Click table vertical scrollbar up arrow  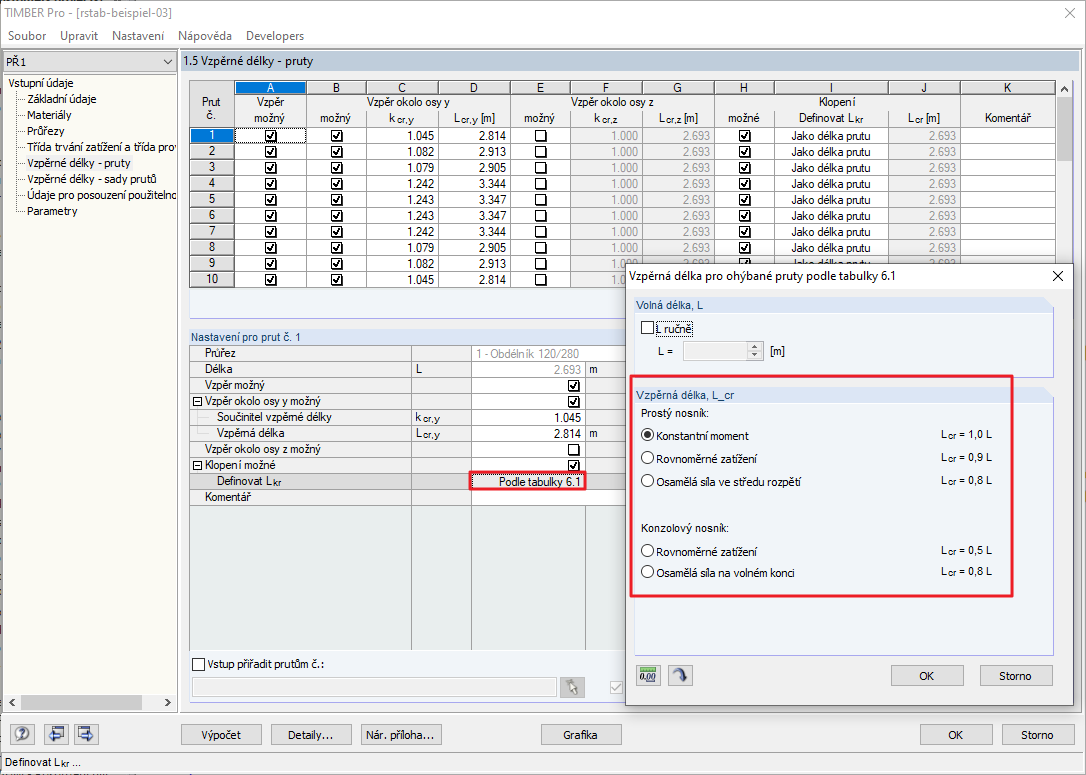1065,89
